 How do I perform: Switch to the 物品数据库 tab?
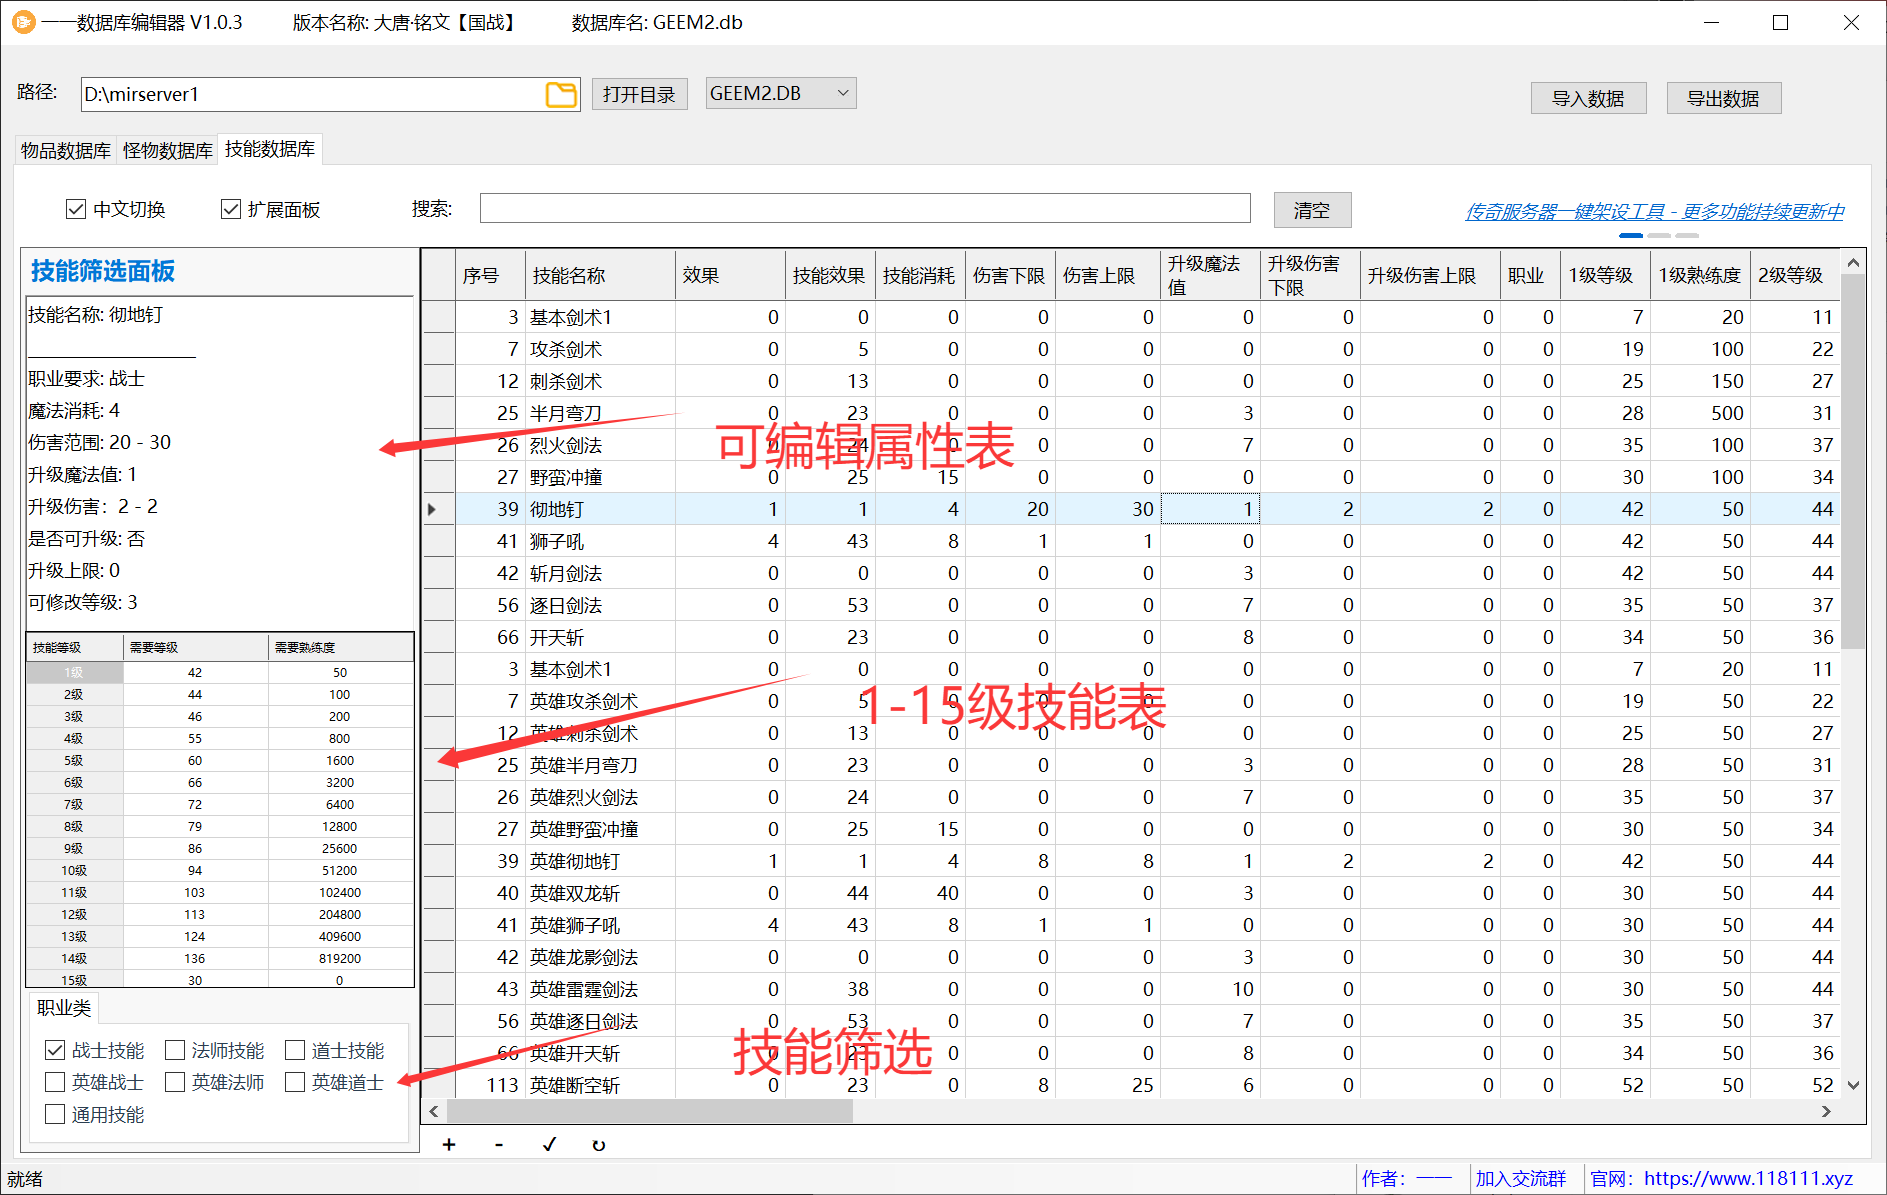[x=64, y=150]
